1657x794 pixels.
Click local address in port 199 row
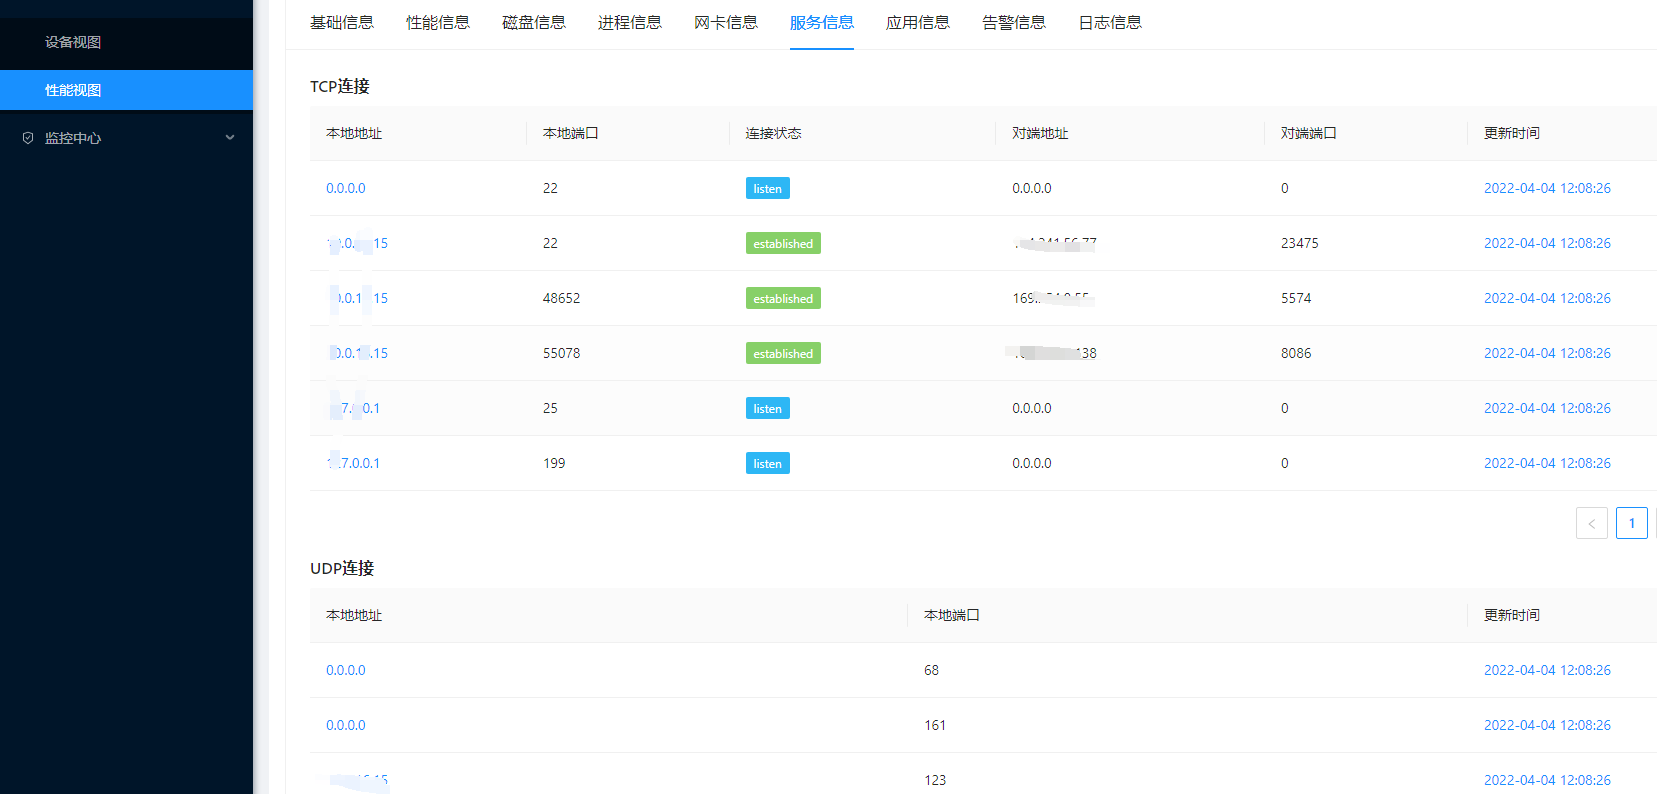[354, 463]
